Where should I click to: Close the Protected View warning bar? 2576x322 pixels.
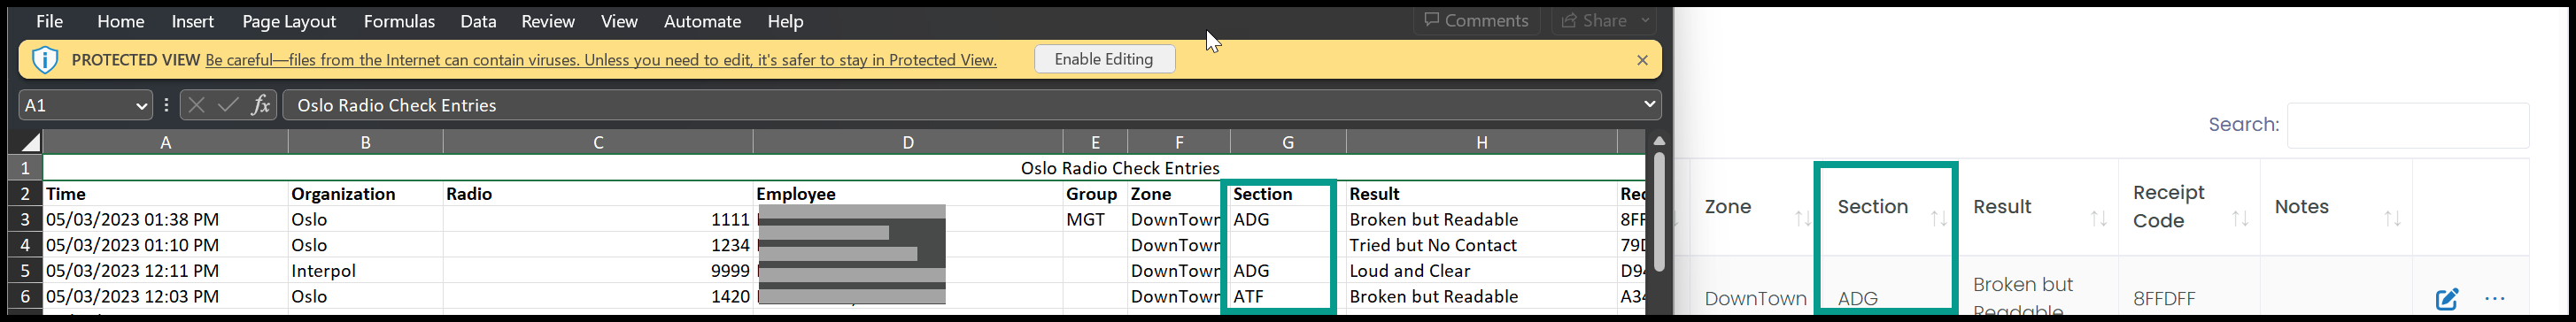point(1642,60)
